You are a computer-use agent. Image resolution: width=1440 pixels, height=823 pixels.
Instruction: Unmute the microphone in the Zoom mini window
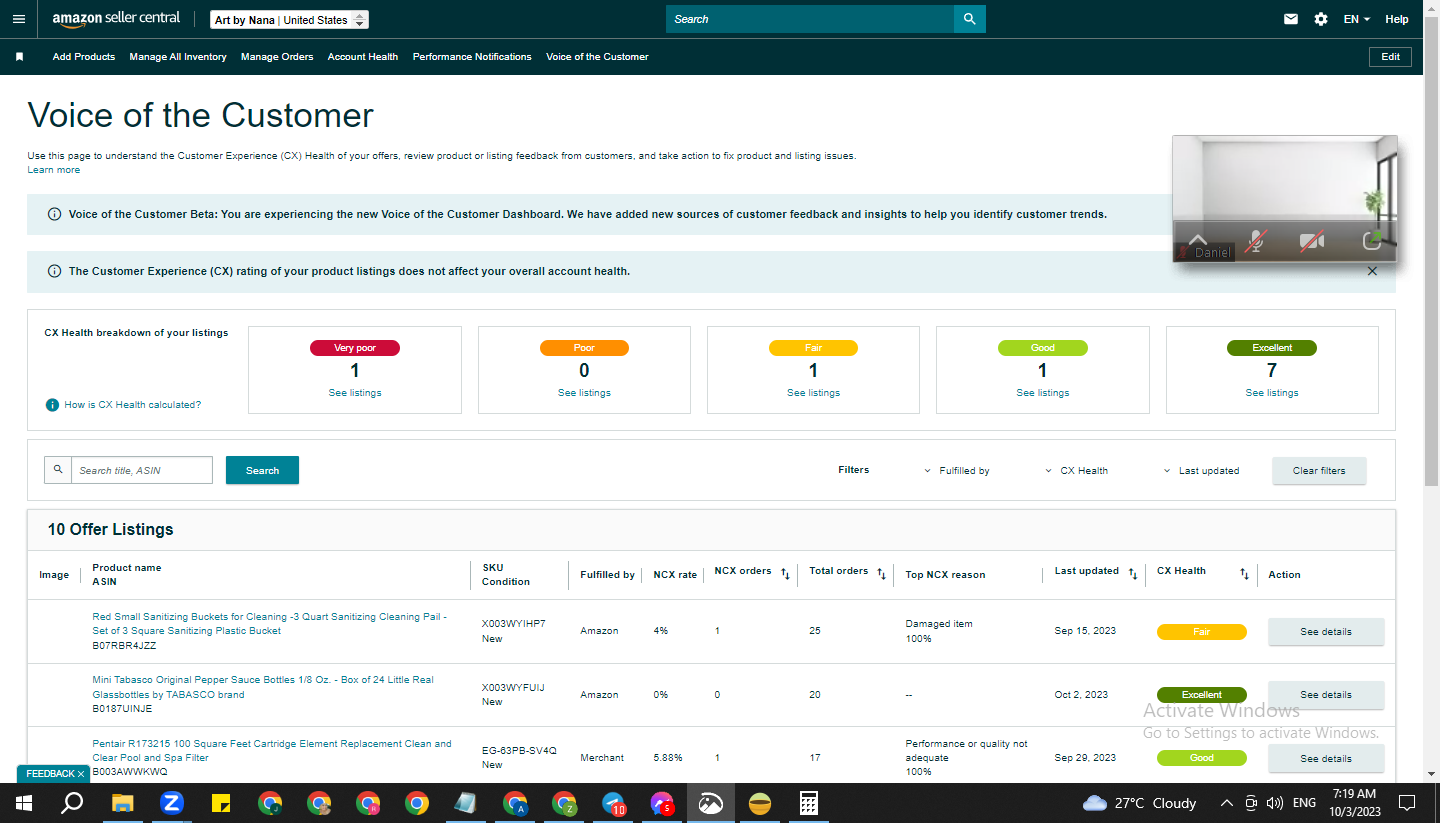(x=1255, y=241)
